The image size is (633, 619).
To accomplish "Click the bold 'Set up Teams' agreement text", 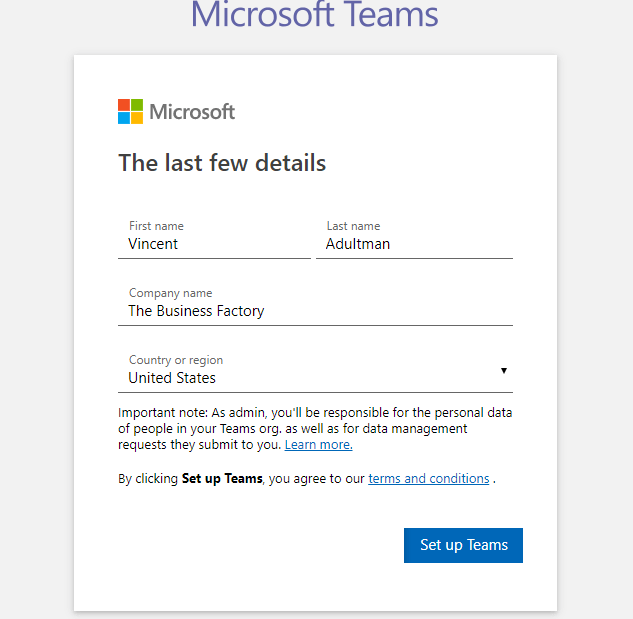I will click(x=222, y=478).
